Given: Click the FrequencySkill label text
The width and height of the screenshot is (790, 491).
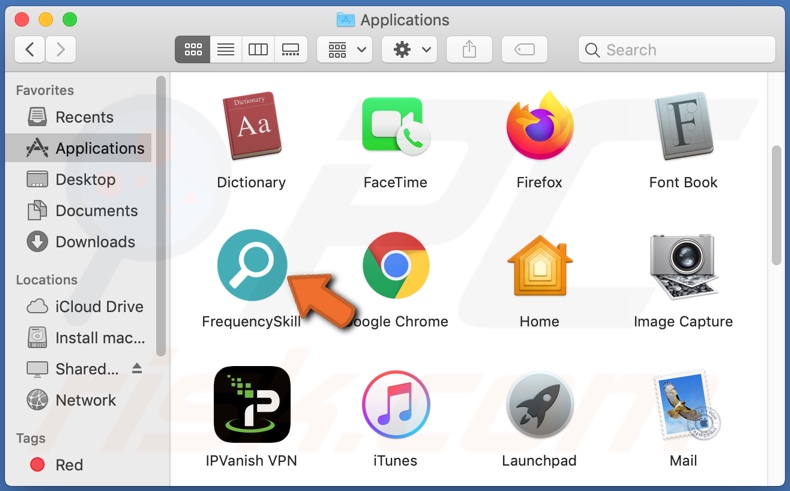Looking at the screenshot, I should (251, 321).
